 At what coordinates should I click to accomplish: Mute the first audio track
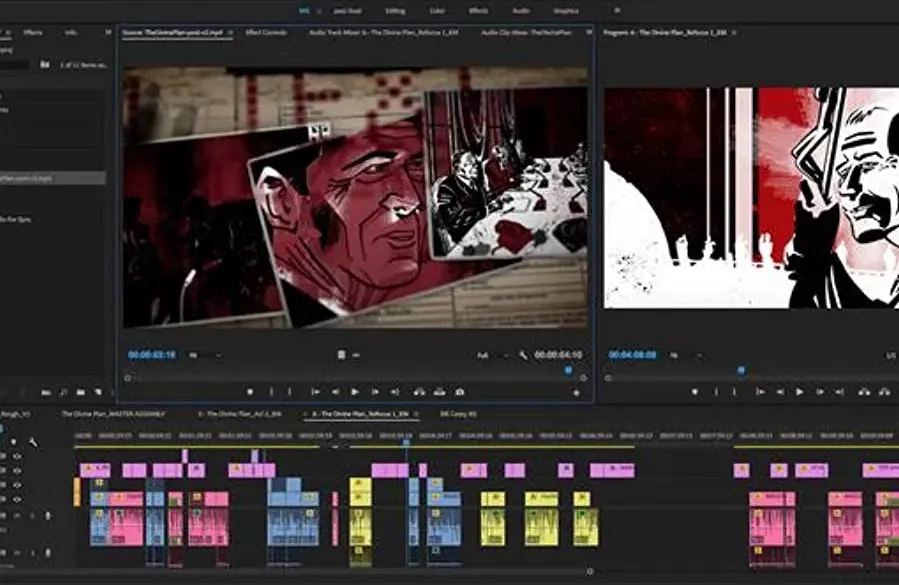(x=17, y=516)
